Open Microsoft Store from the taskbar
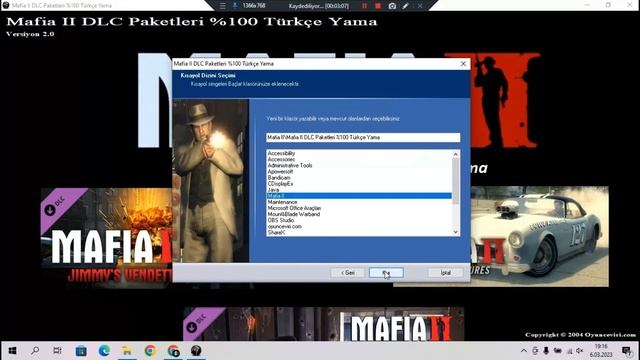640x360 pixels. pyautogui.click(x=81, y=351)
